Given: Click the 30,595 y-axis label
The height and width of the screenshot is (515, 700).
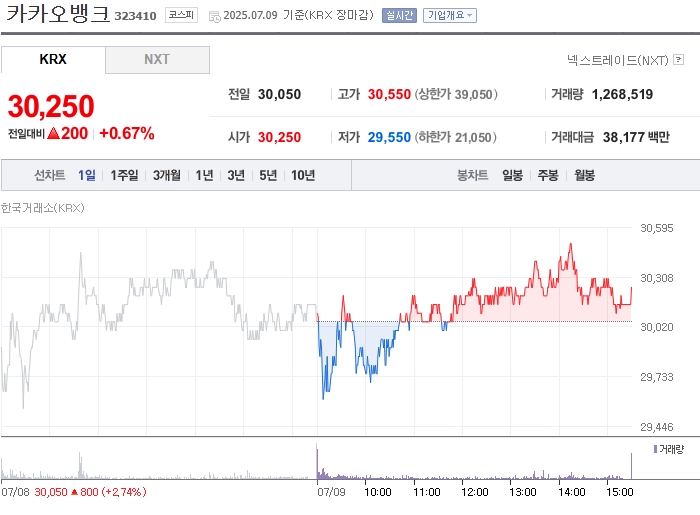Looking at the screenshot, I should pos(657,228).
